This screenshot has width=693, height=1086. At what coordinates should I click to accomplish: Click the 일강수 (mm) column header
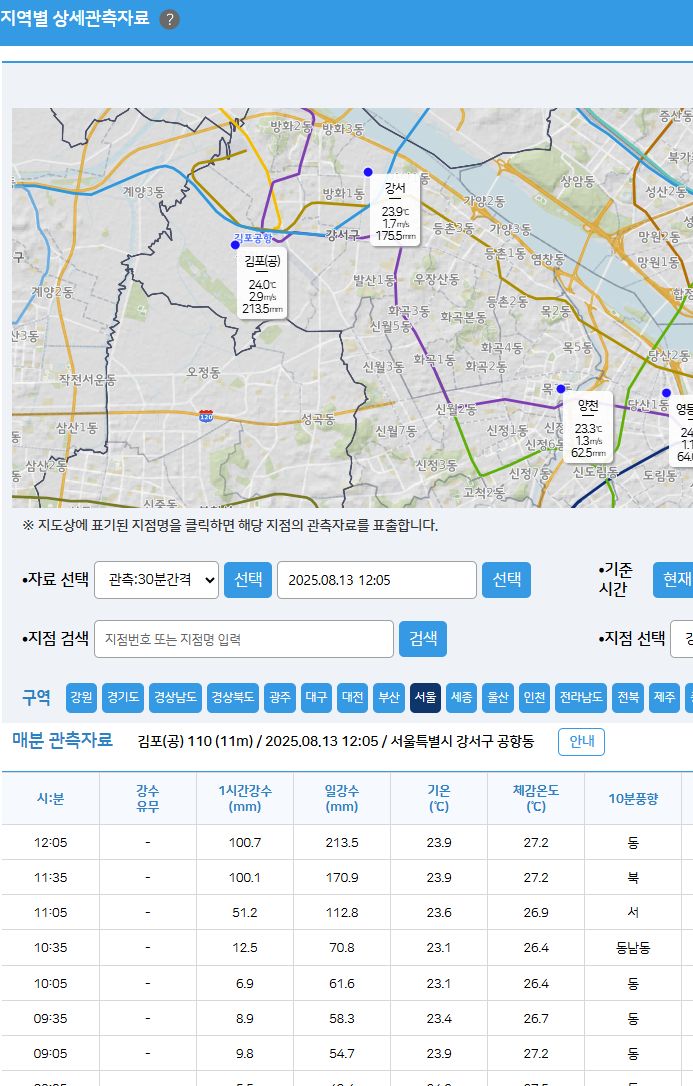342,799
